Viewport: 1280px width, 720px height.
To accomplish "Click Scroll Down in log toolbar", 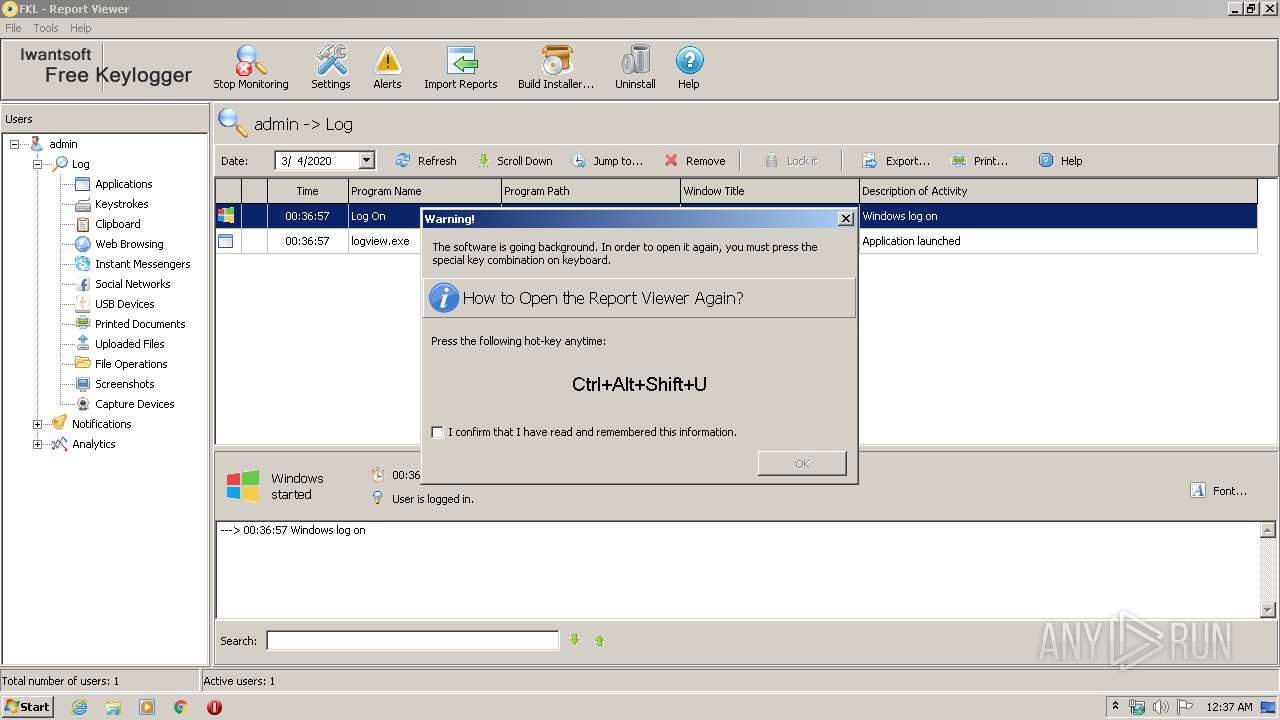I will pos(514,161).
